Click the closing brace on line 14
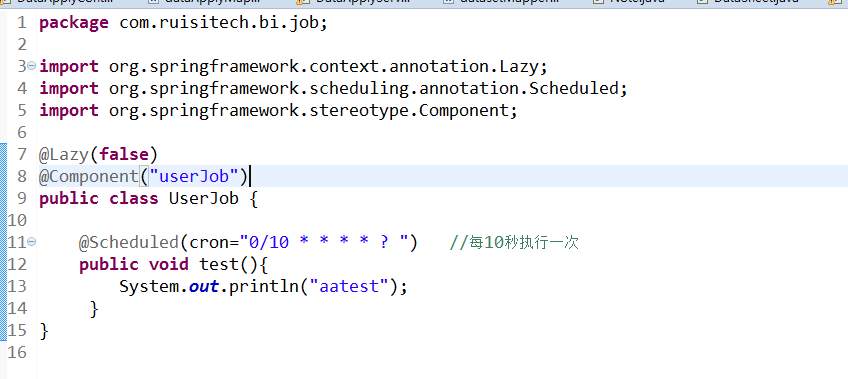This screenshot has width=848, height=379. (94, 309)
